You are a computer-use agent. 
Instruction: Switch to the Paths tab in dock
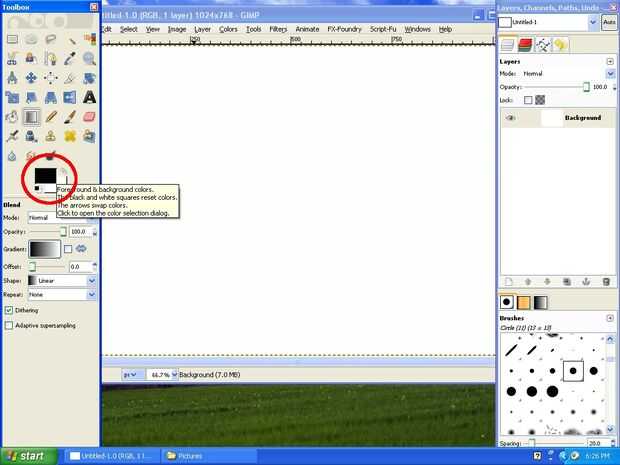[x=543, y=45]
